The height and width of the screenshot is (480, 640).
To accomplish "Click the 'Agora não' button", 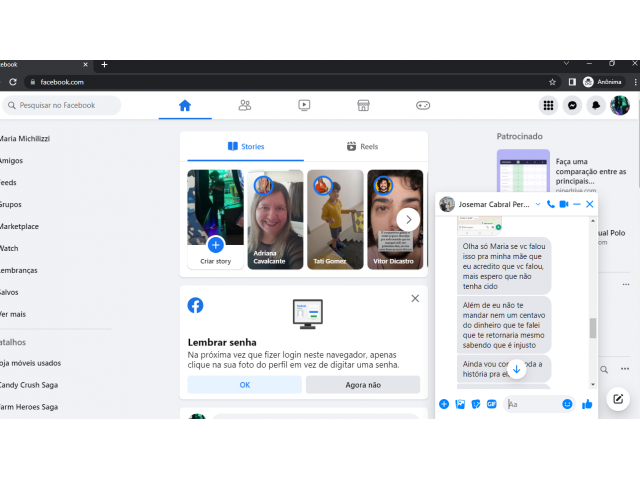I will click(363, 384).
